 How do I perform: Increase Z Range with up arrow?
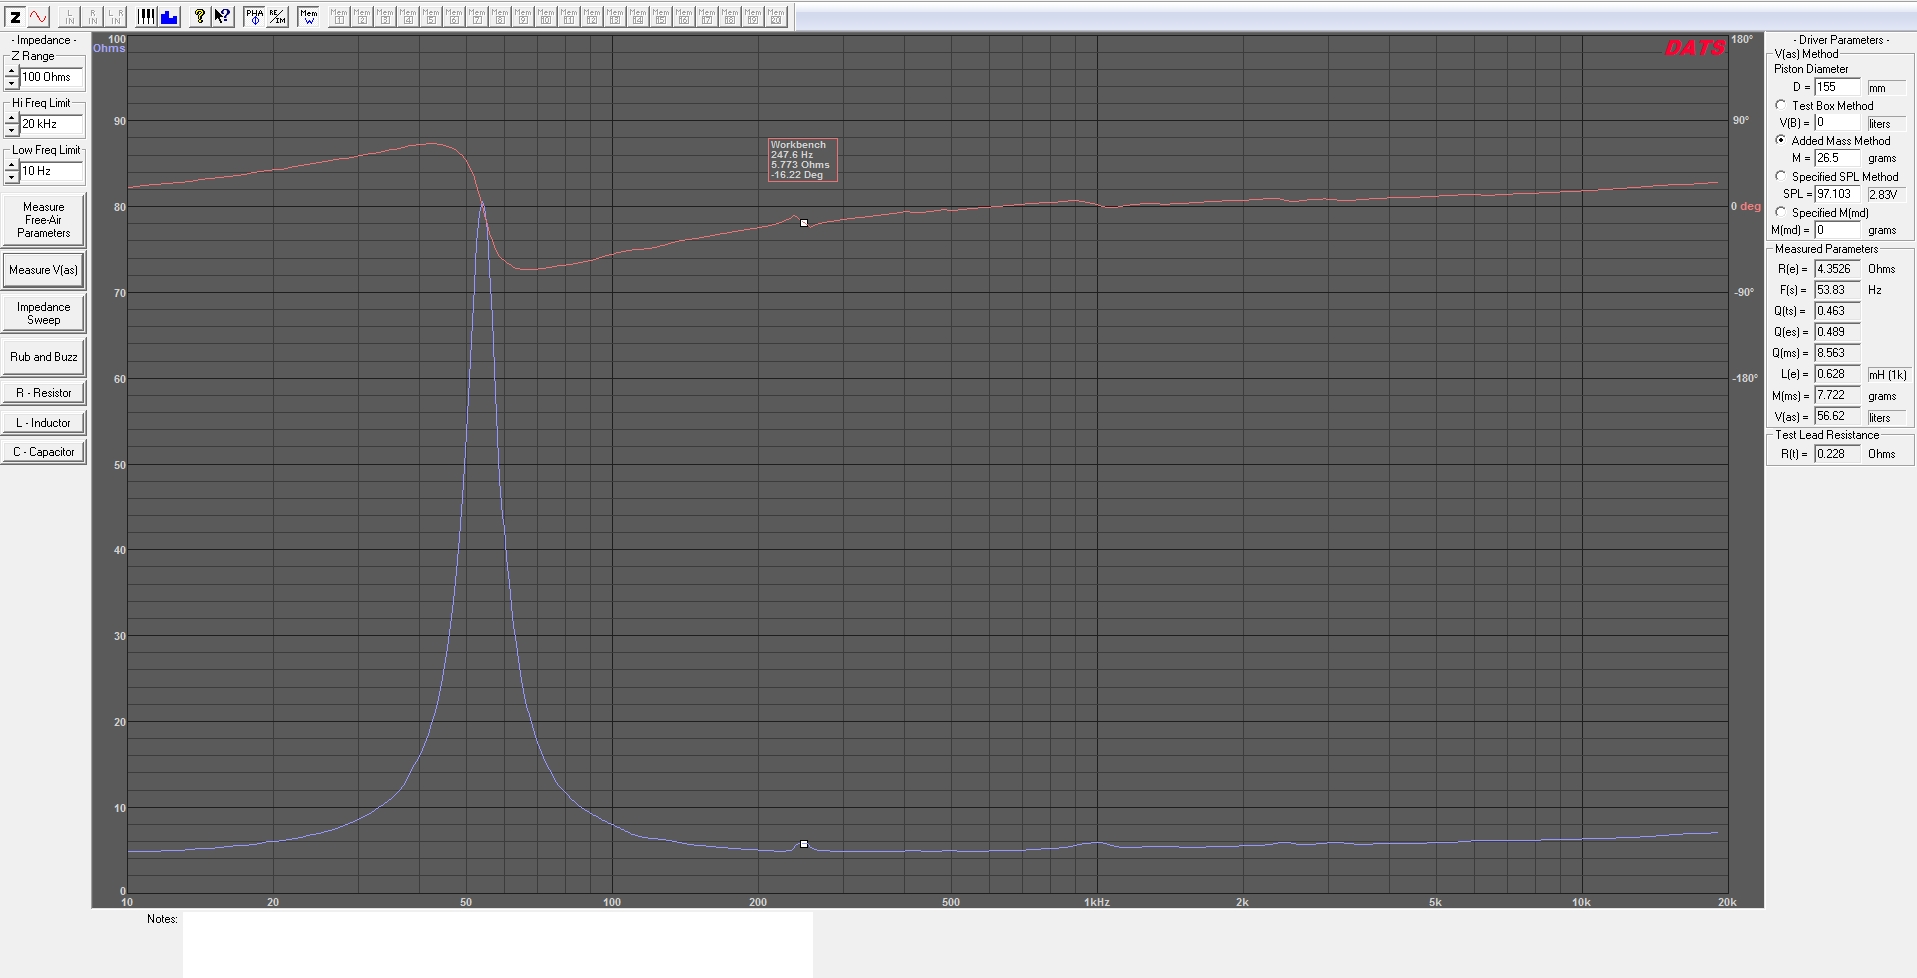(x=12, y=71)
